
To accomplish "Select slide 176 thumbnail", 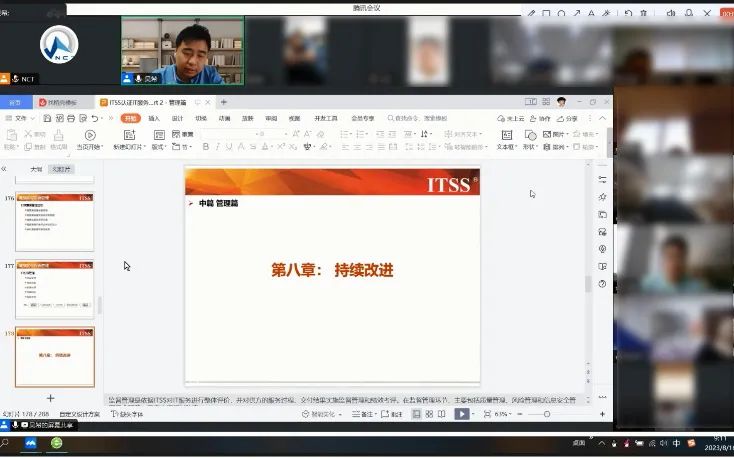I will click(x=55, y=222).
